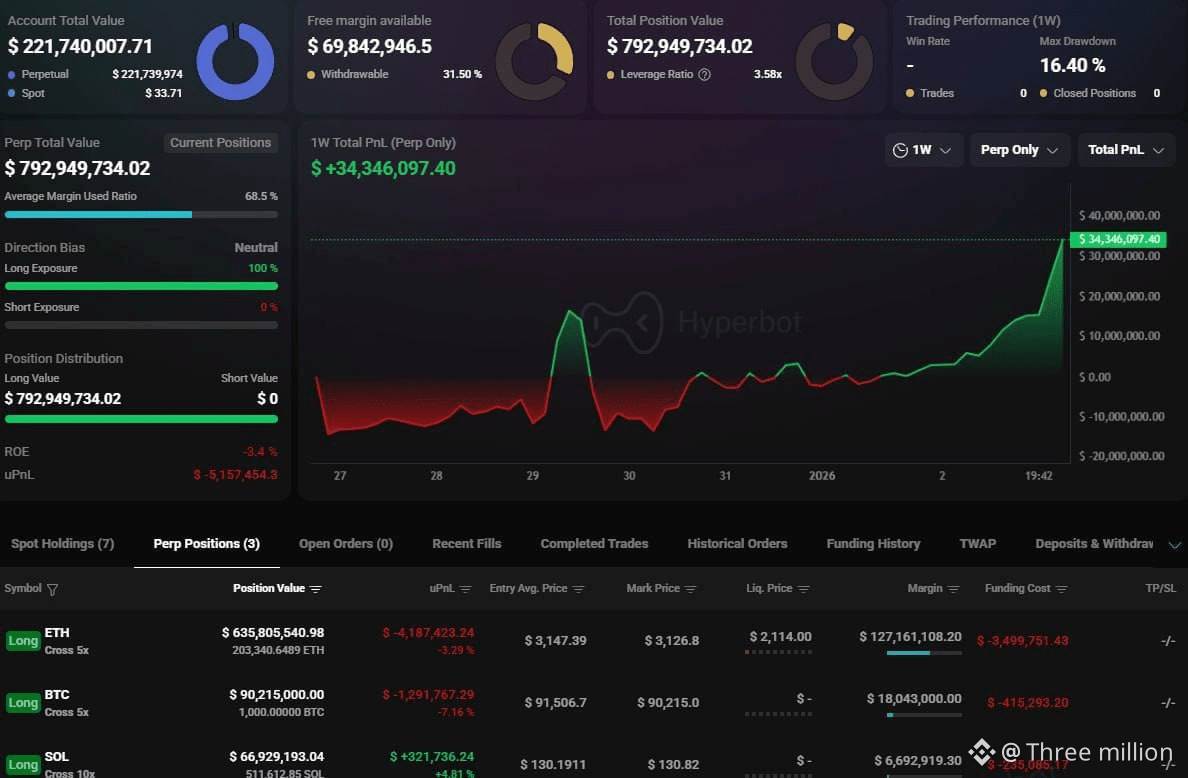Sort by Entry Avg. Price column icon
The height and width of the screenshot is (778, 1188).
coord(578,589)
